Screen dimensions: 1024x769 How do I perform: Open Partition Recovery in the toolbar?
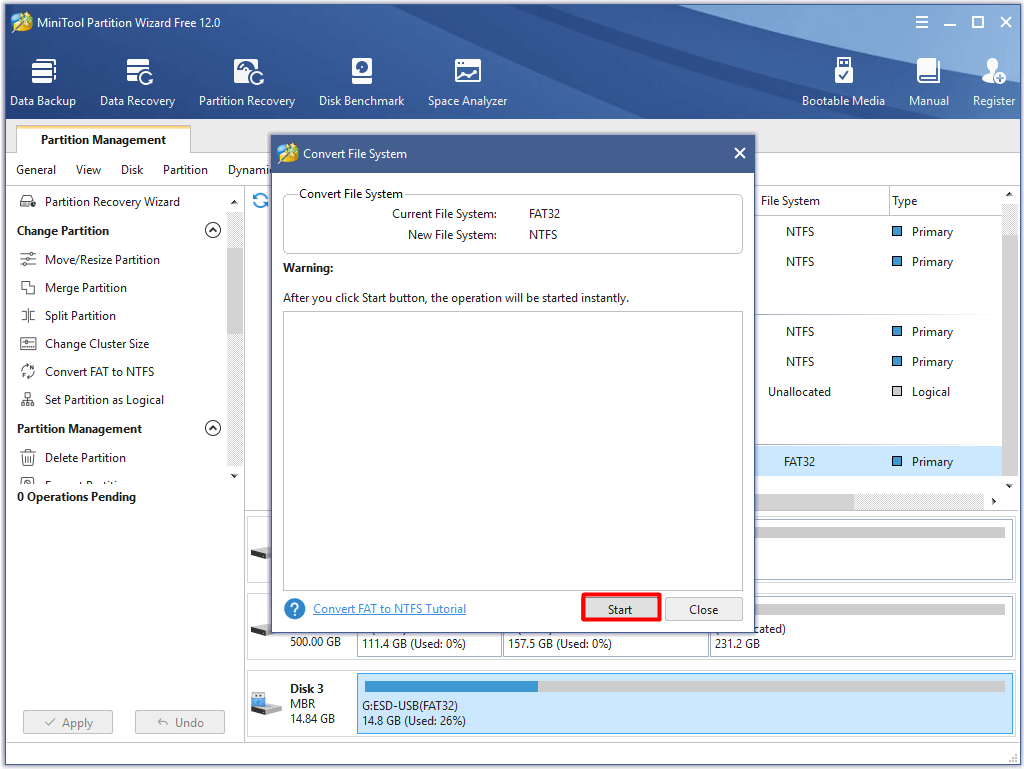pyautogui.click(x=247, y=82)
